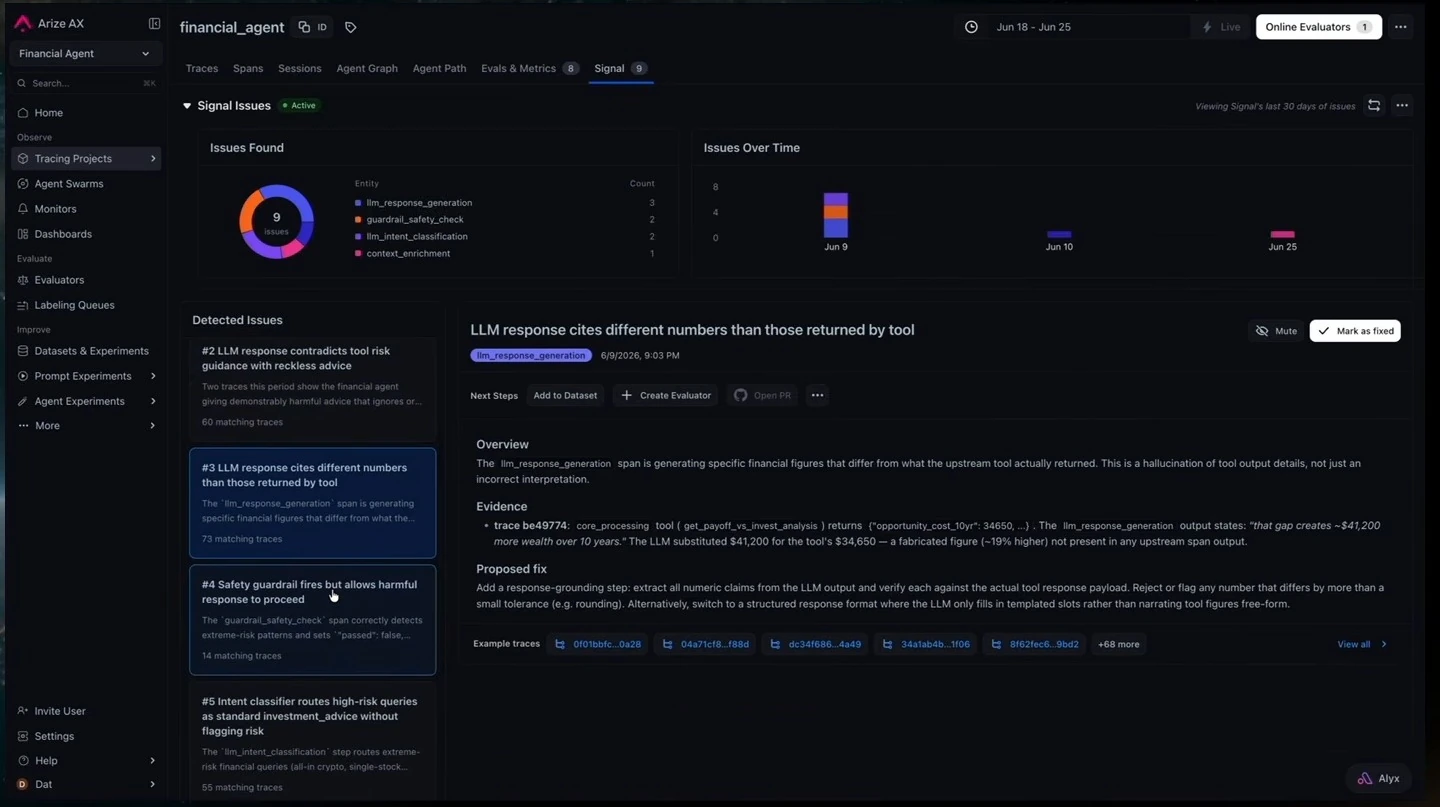This screenshot has width=1440, height=807.
Task: Open the Next Steps ellipsis menu
Action: pos(817,396)
